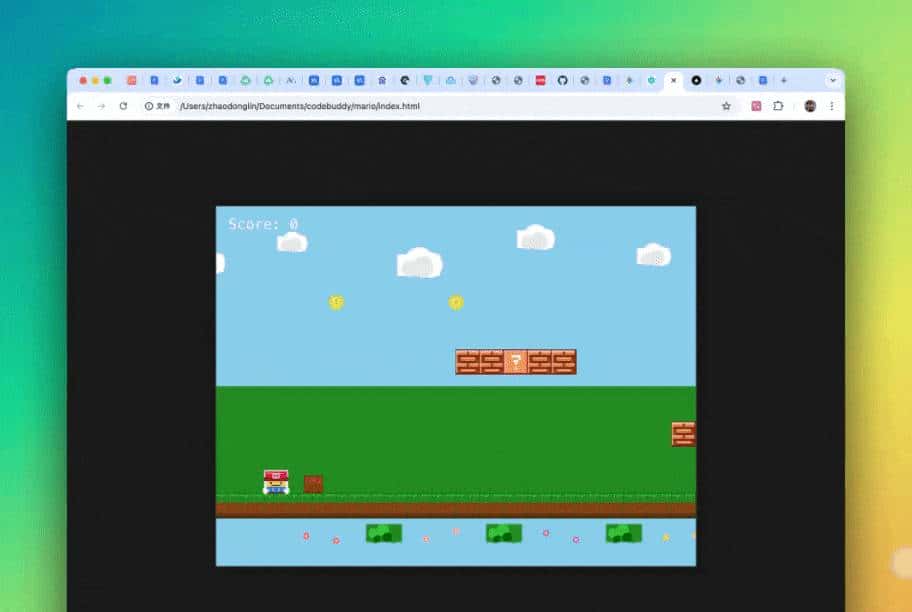Click the Mario character sprite
This screenshot has width=912, height=612.
coord(276,482)
